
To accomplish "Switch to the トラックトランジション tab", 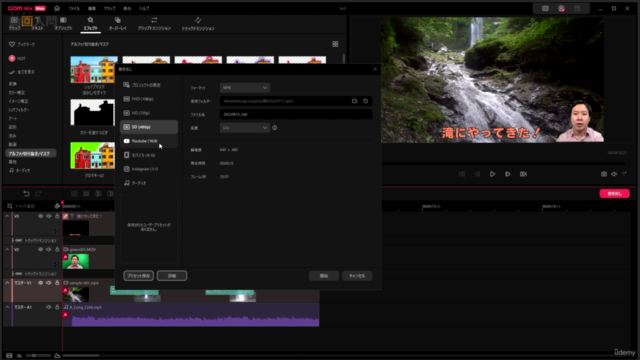I will pos(198,24).
